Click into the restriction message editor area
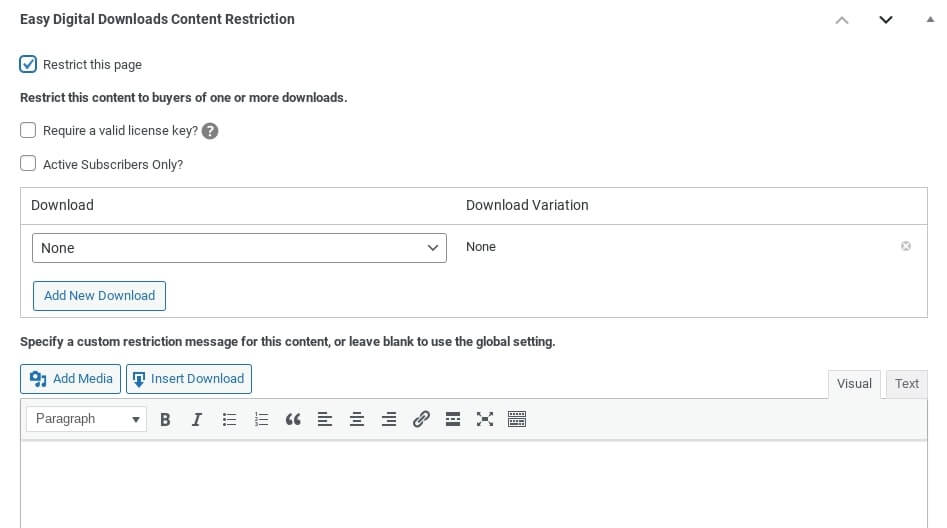This screenshot has width=947, height=528. [x=474, y=485]
